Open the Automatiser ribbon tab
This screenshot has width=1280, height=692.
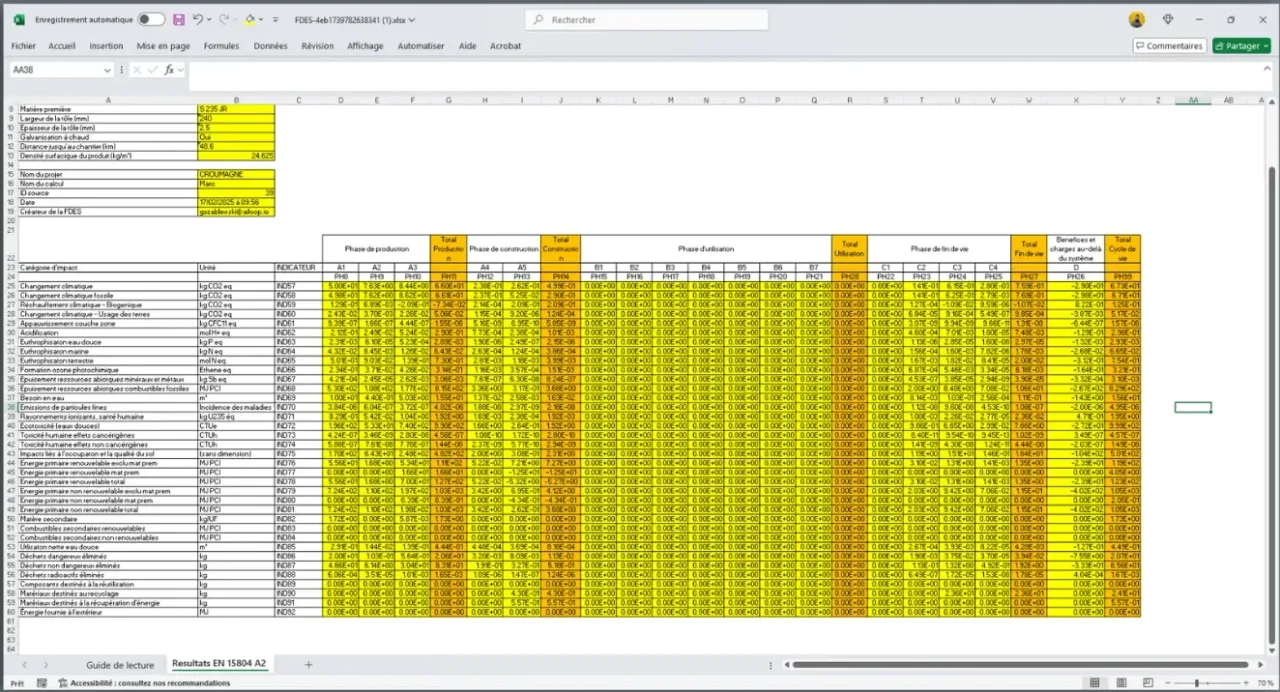pos(421,46)
